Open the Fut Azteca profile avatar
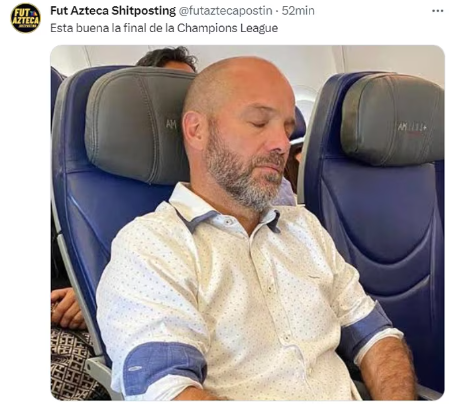 pyautogui.click(x=25, y=18)
